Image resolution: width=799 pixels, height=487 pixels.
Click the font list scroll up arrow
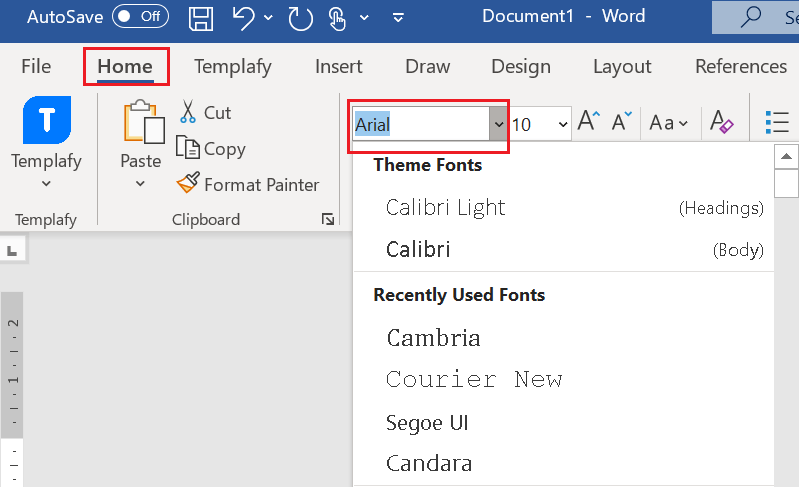pyautogui.click(x=786, y=156)
